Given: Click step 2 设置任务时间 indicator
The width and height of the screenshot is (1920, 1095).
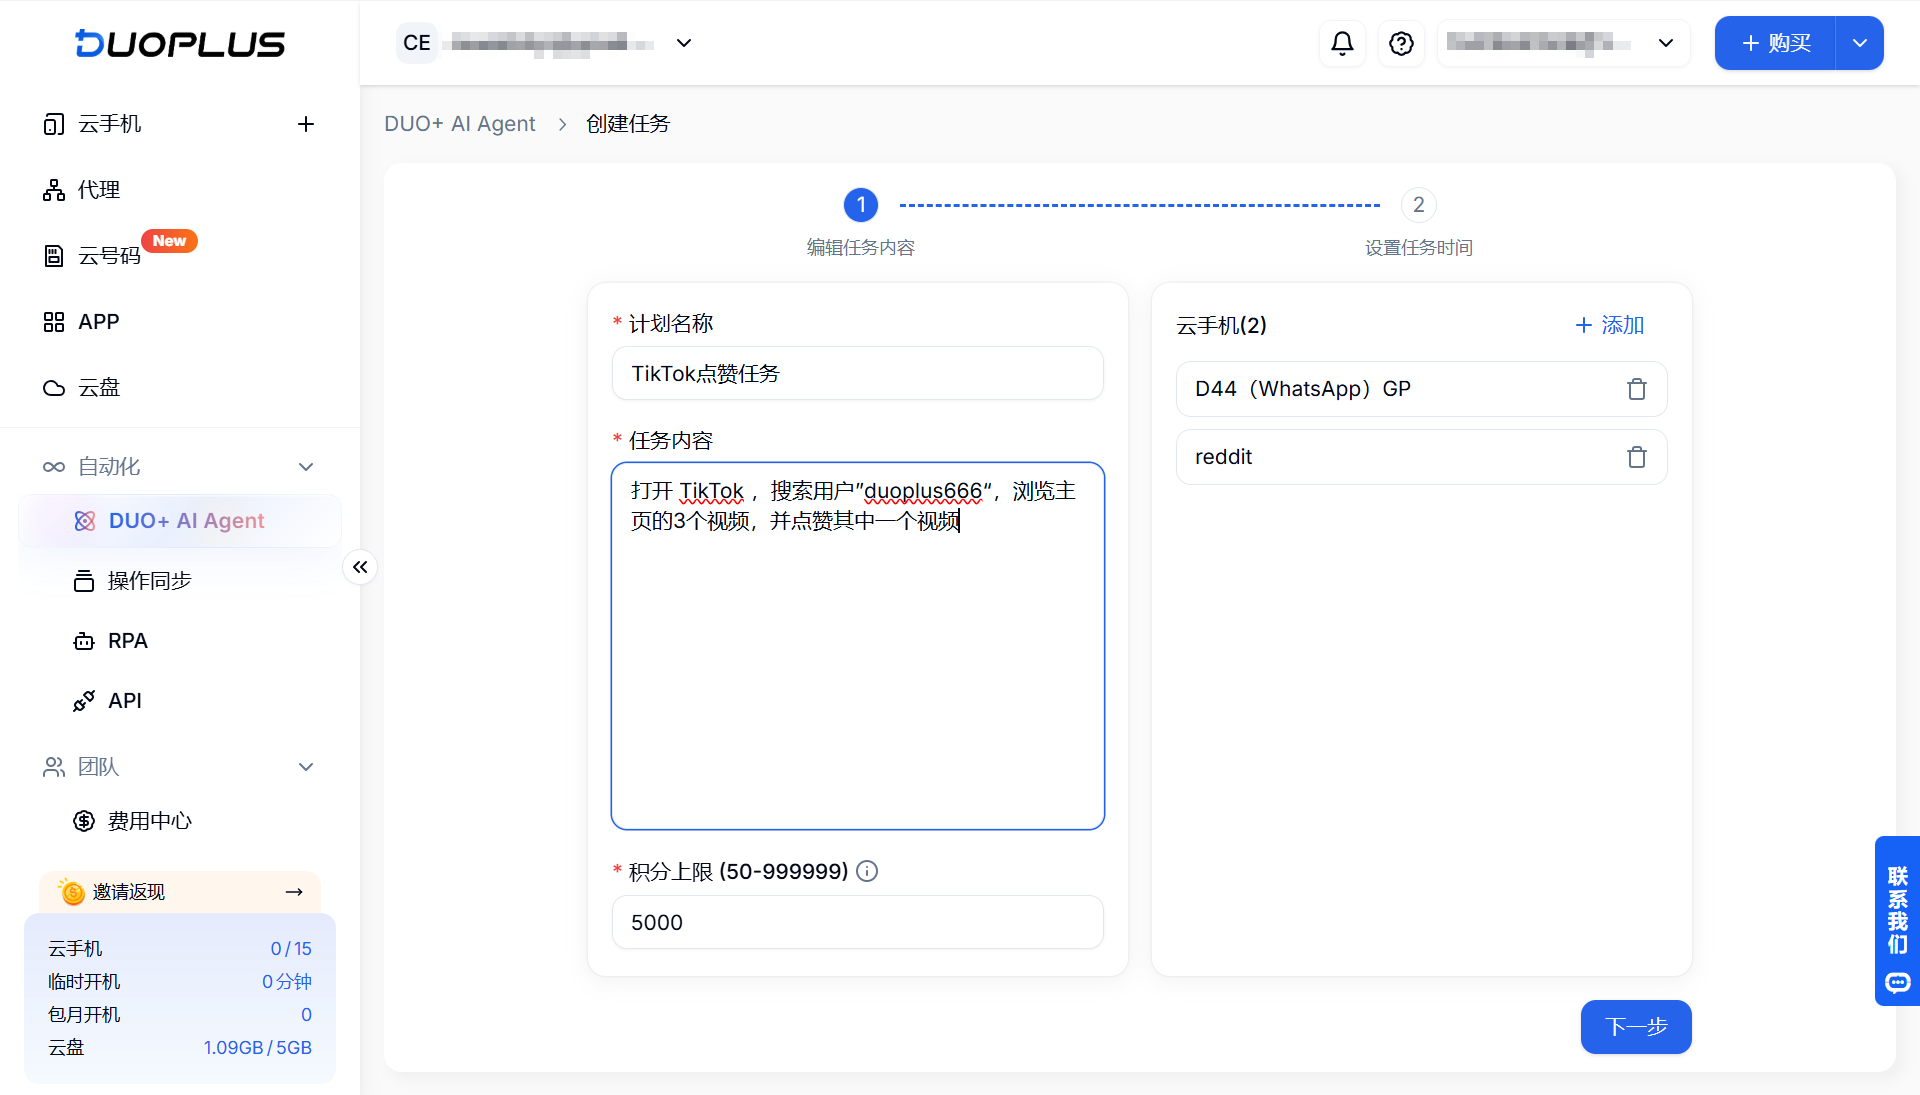Looking at the screenshot, I should [1418, 205].
